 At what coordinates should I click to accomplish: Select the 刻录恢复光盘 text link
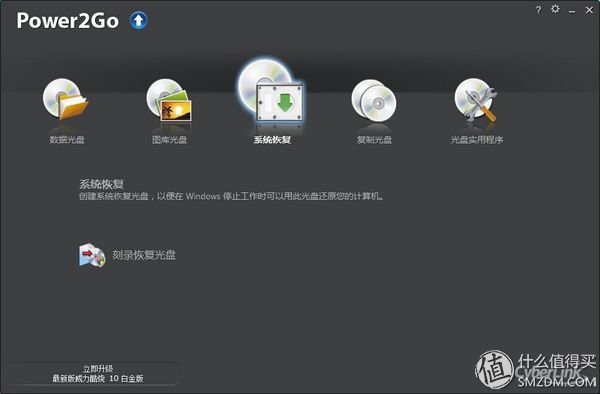point(144,255)
